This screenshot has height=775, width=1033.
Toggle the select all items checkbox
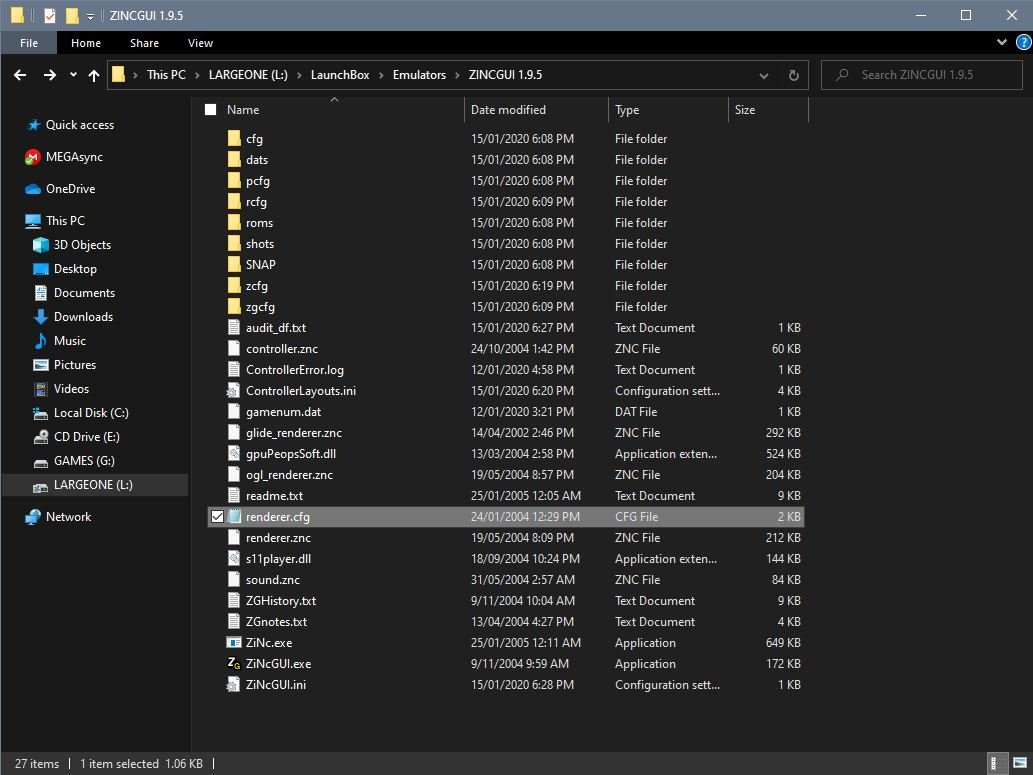210,109
